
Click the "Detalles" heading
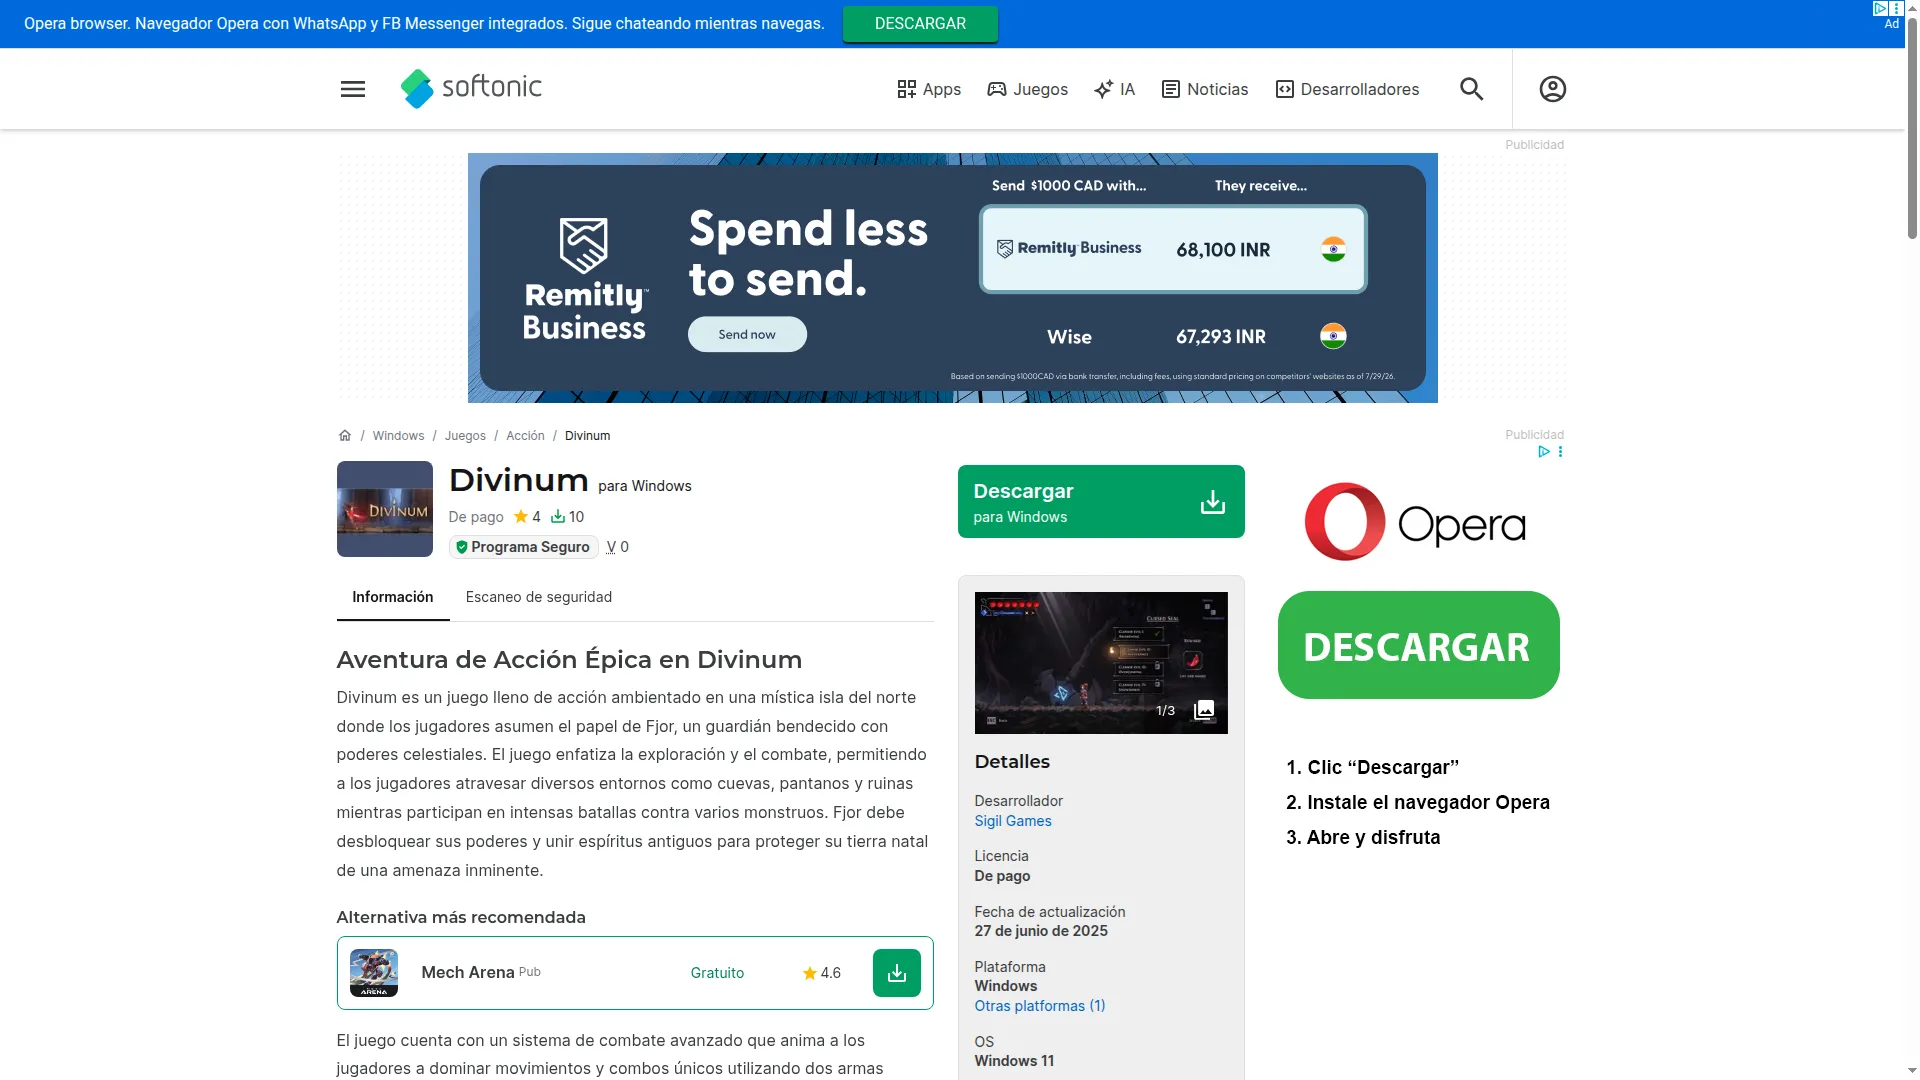(1012, 762)
